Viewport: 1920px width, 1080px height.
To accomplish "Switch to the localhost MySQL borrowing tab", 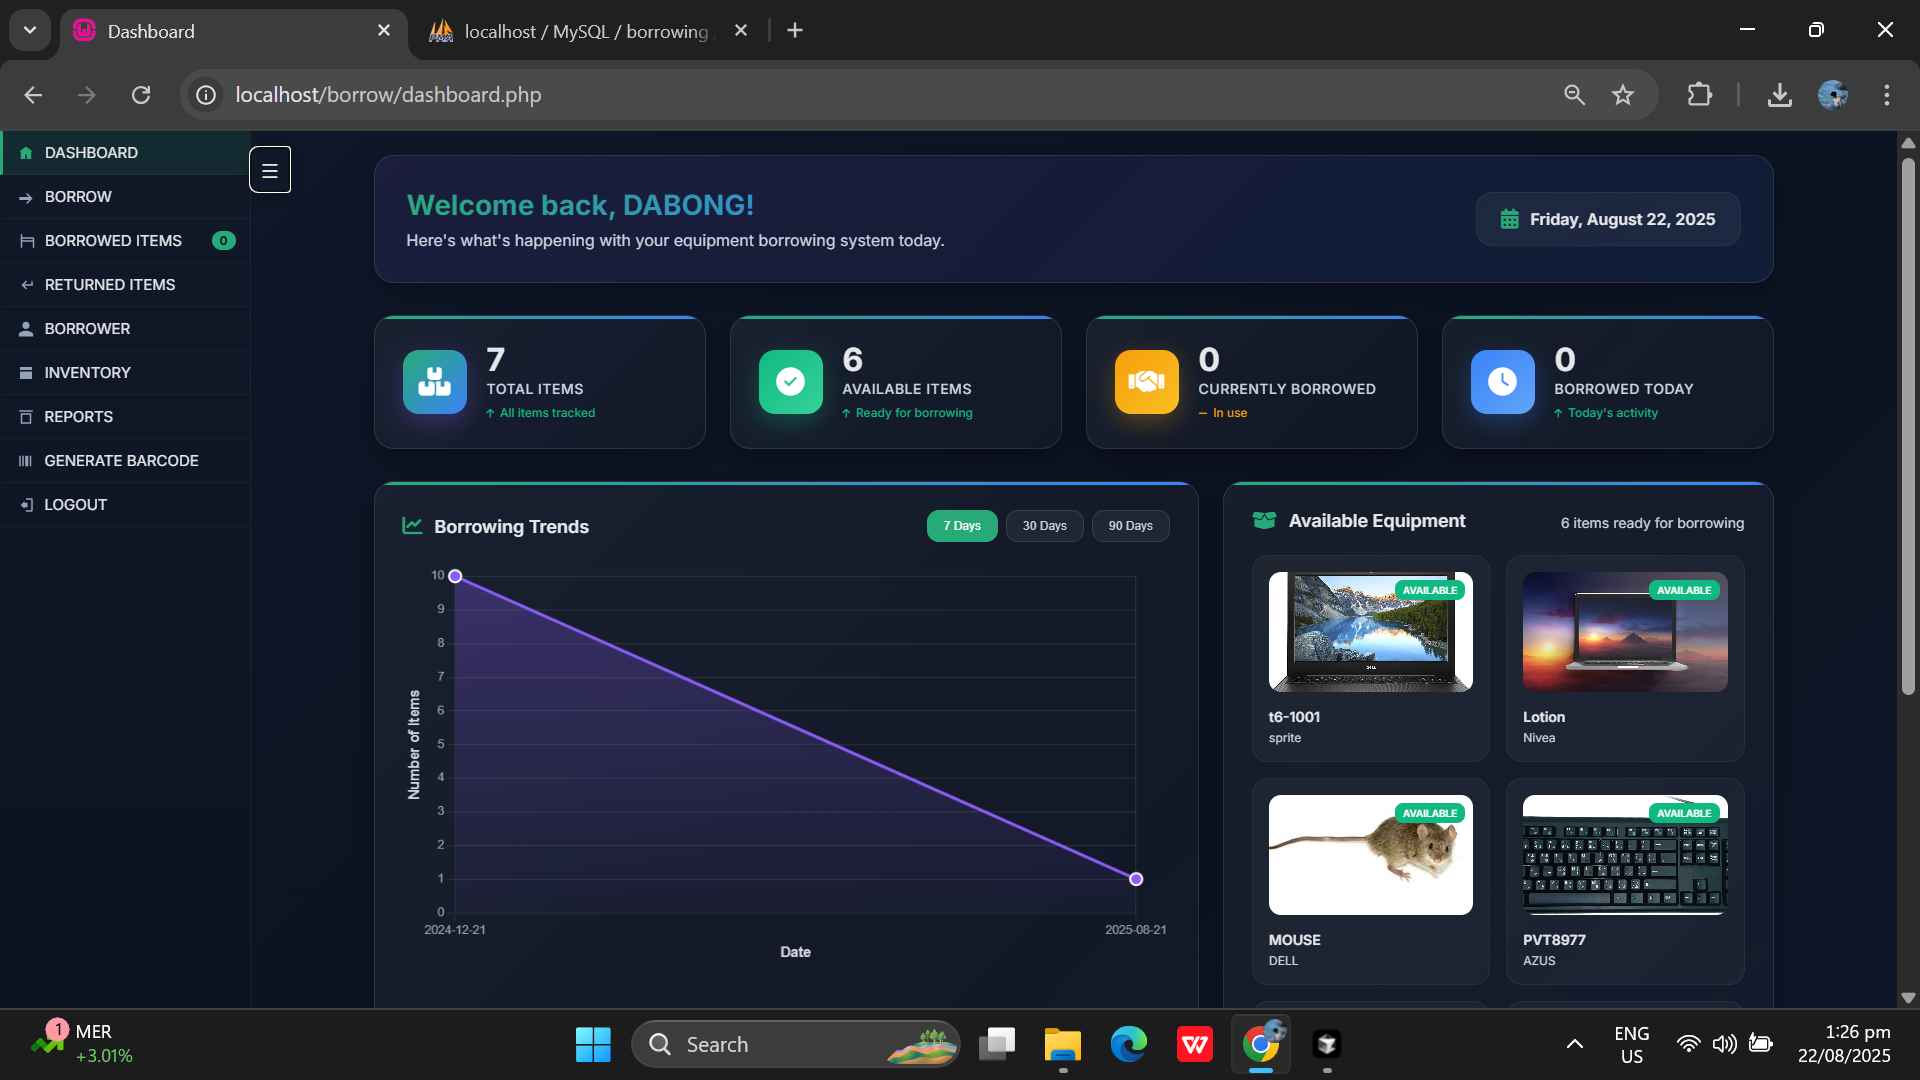I will [x=585, y=31].
